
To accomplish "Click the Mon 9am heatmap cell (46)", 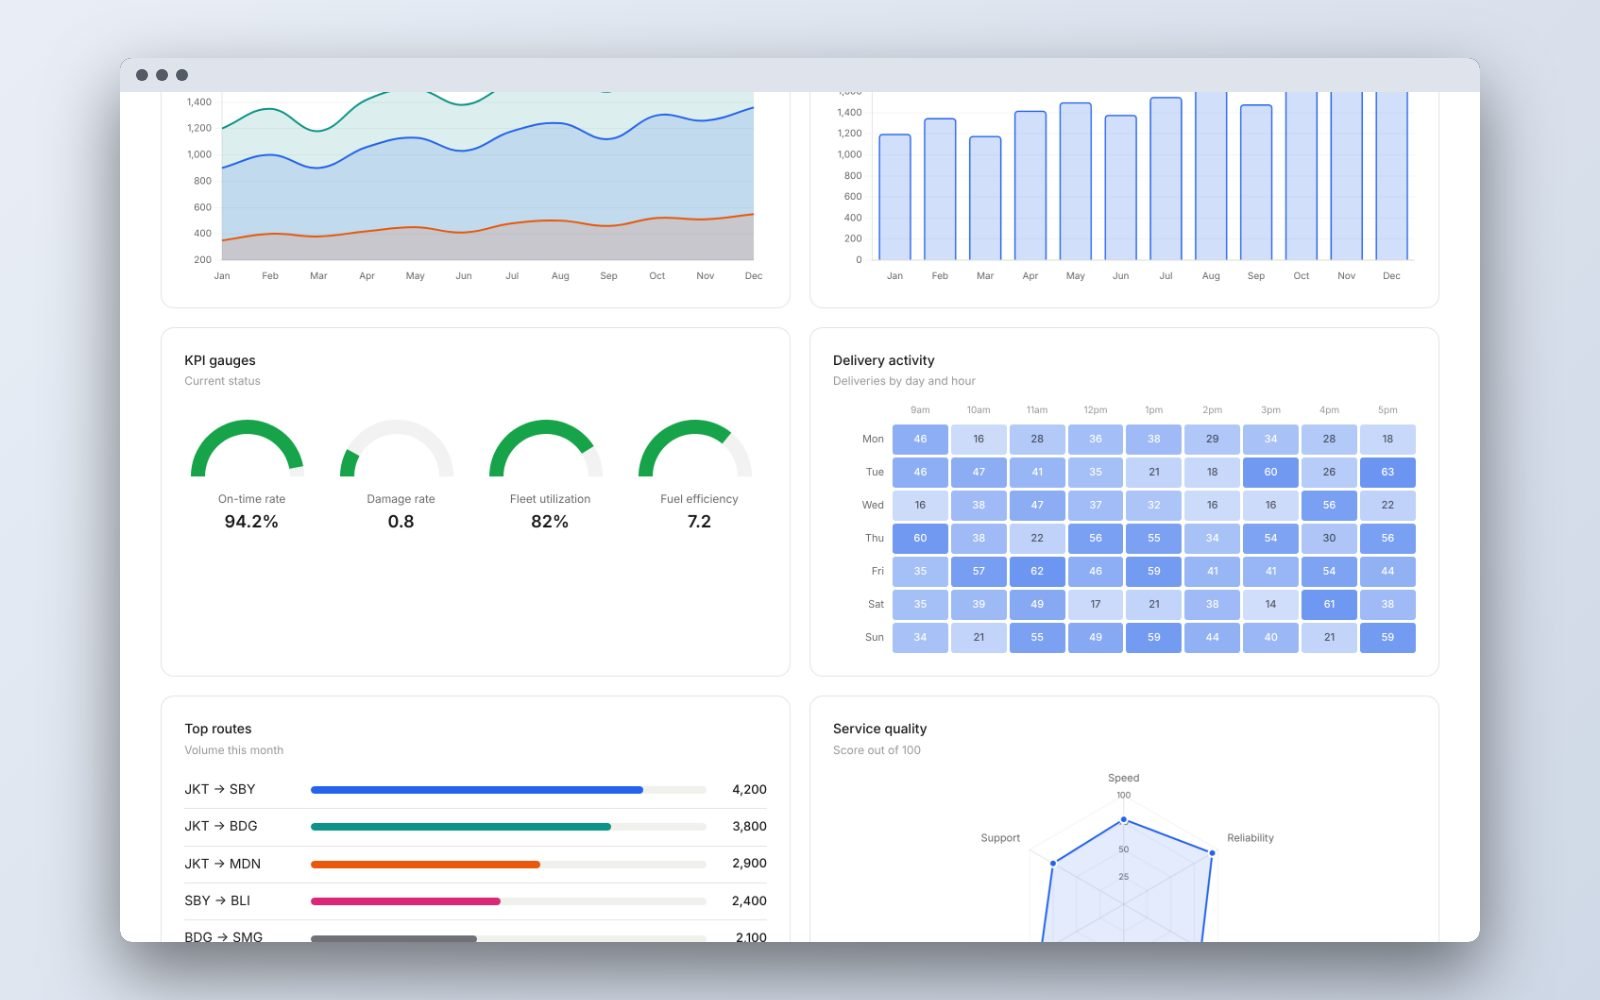I will pyautogui.click(x=920, y=439).
